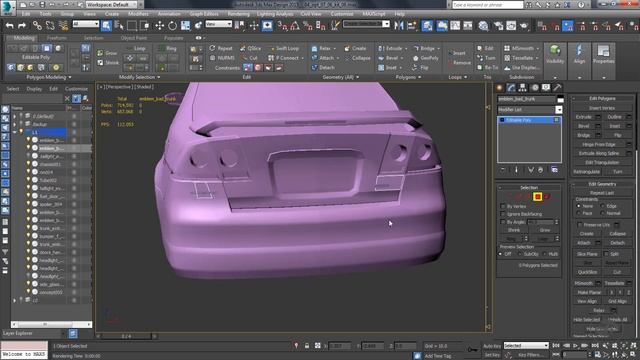Activate the Unlink Selection tool

click(50, 26)
